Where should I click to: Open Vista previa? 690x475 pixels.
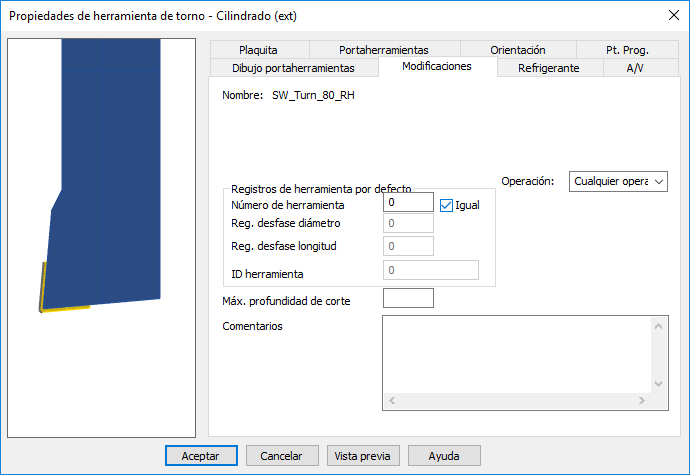click(363, 456)
